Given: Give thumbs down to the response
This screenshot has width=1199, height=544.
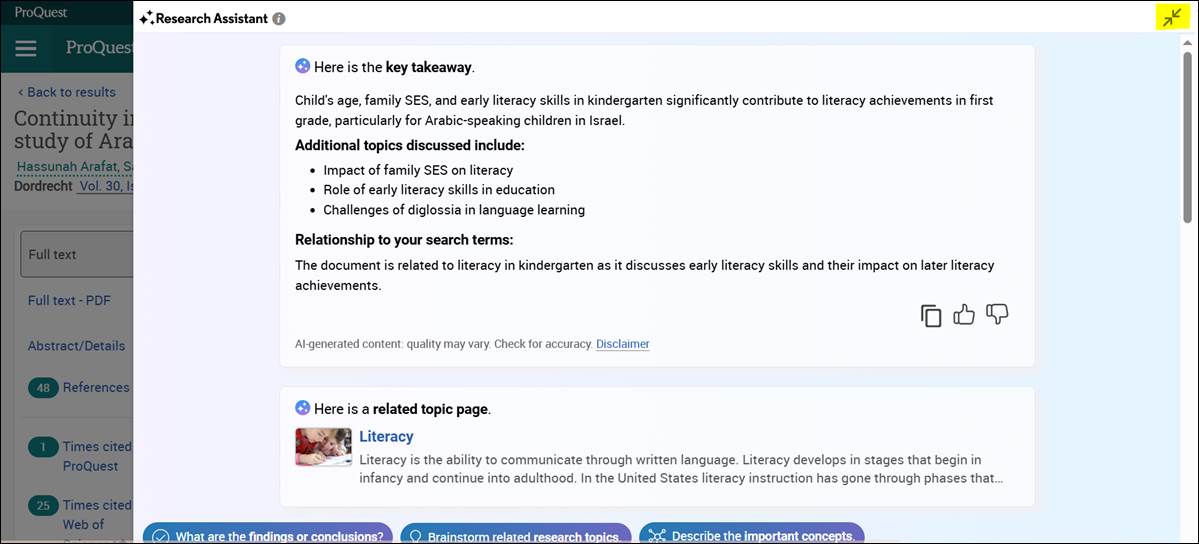Looking at the screenshot, I should [997, 315].
